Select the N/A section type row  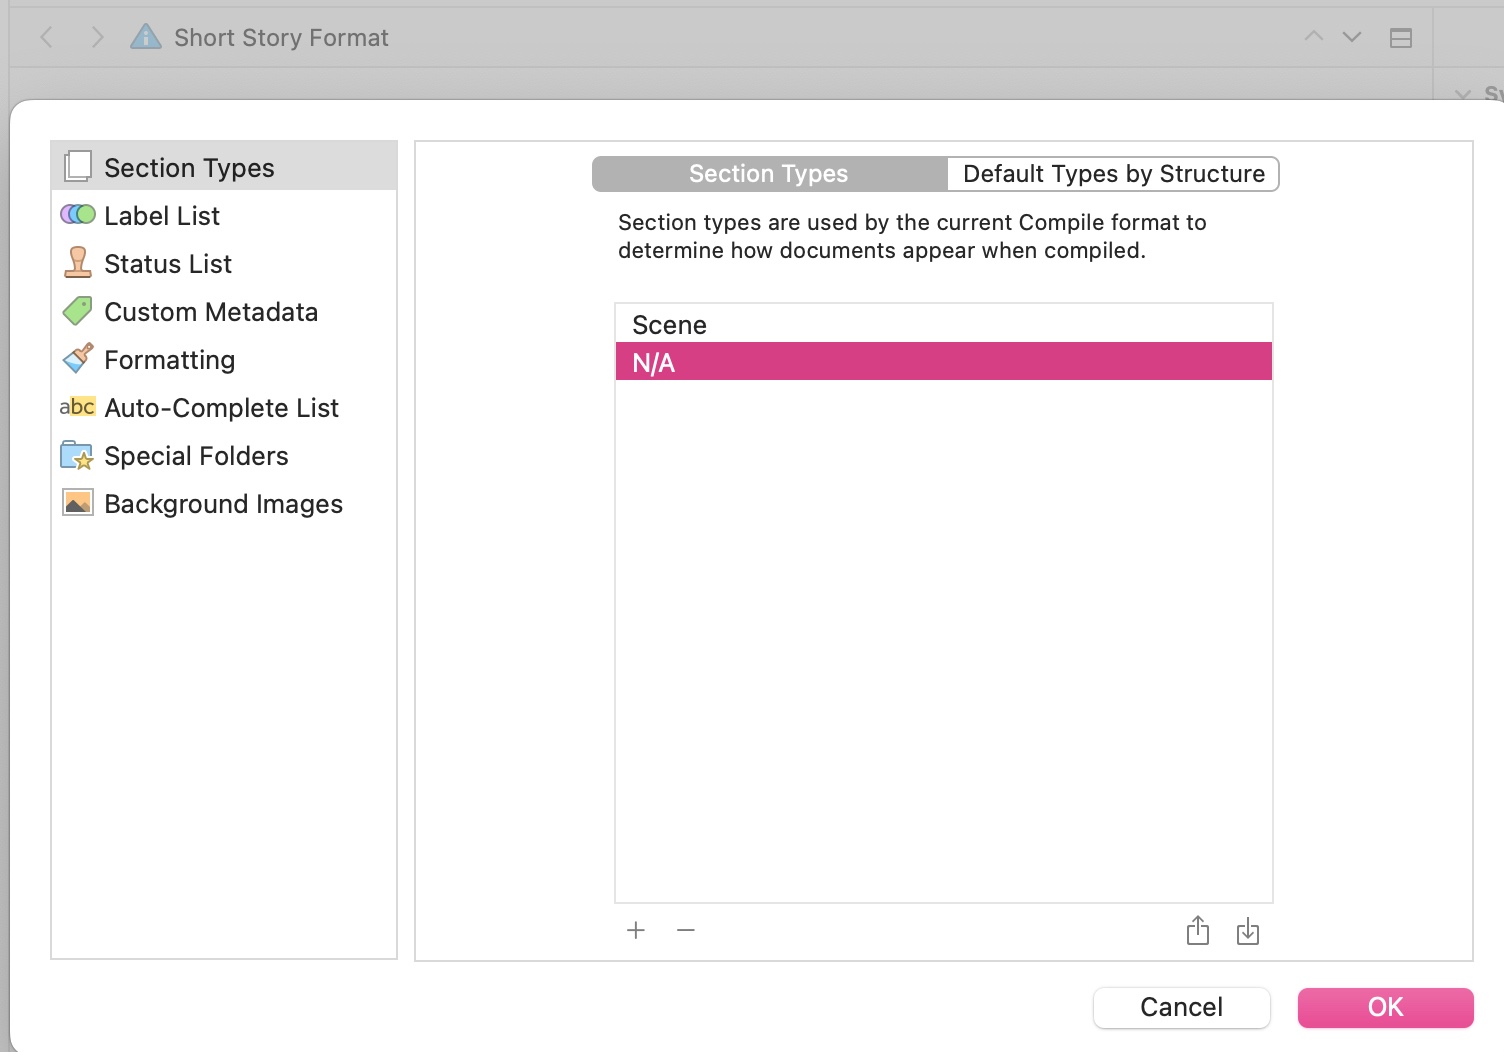(x=944, y=361)
